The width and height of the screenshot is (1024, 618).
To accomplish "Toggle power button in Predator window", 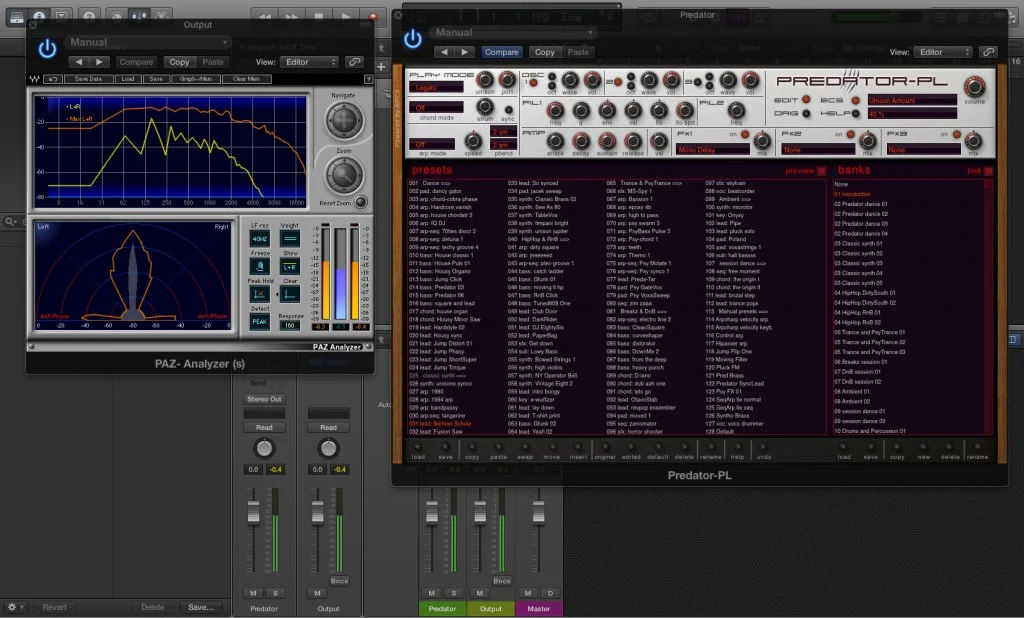I will [x=413, y=39].
